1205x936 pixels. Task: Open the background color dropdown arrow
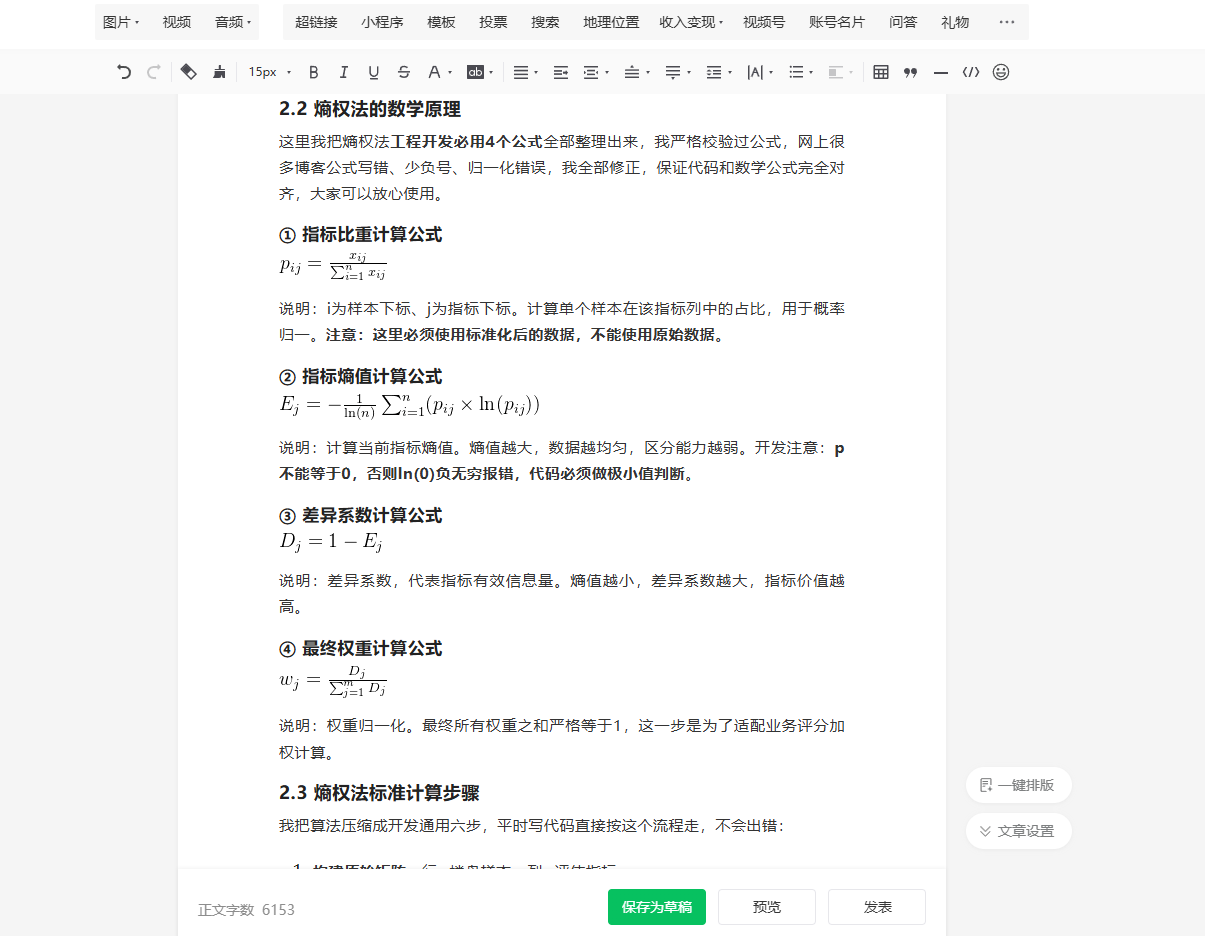point(491,72)
